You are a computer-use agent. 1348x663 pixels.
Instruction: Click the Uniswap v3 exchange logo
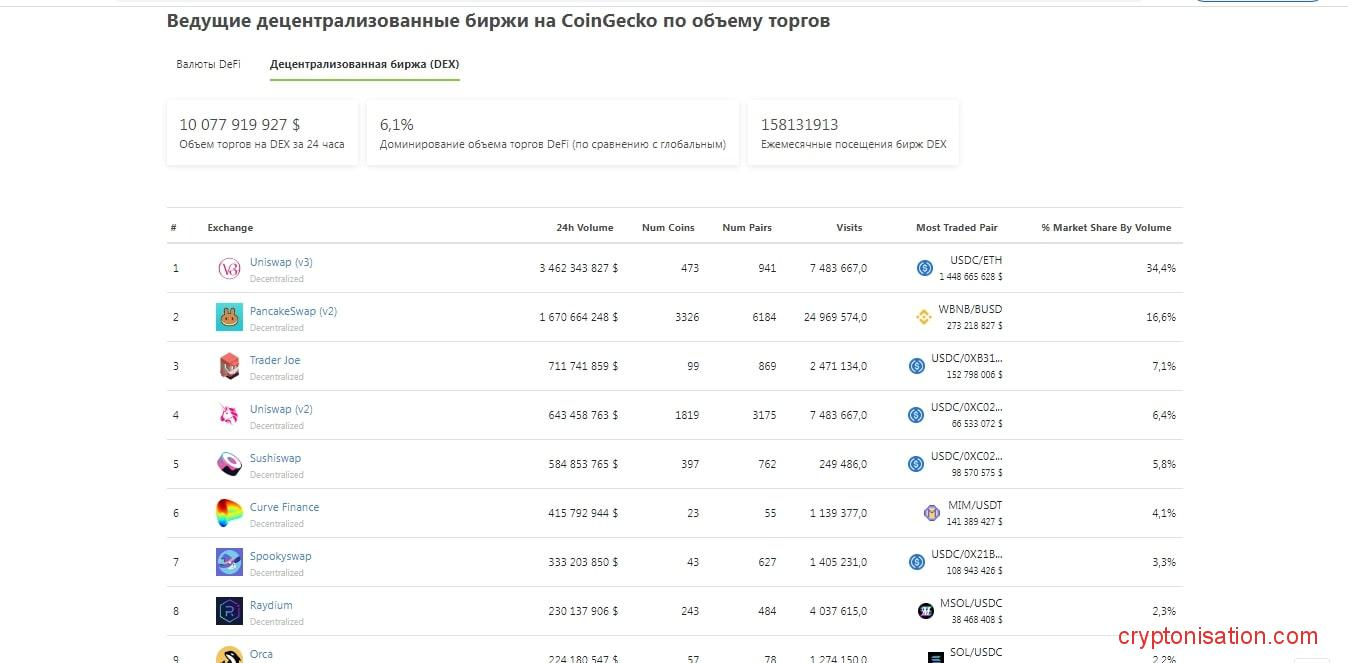tap(229, 268)
